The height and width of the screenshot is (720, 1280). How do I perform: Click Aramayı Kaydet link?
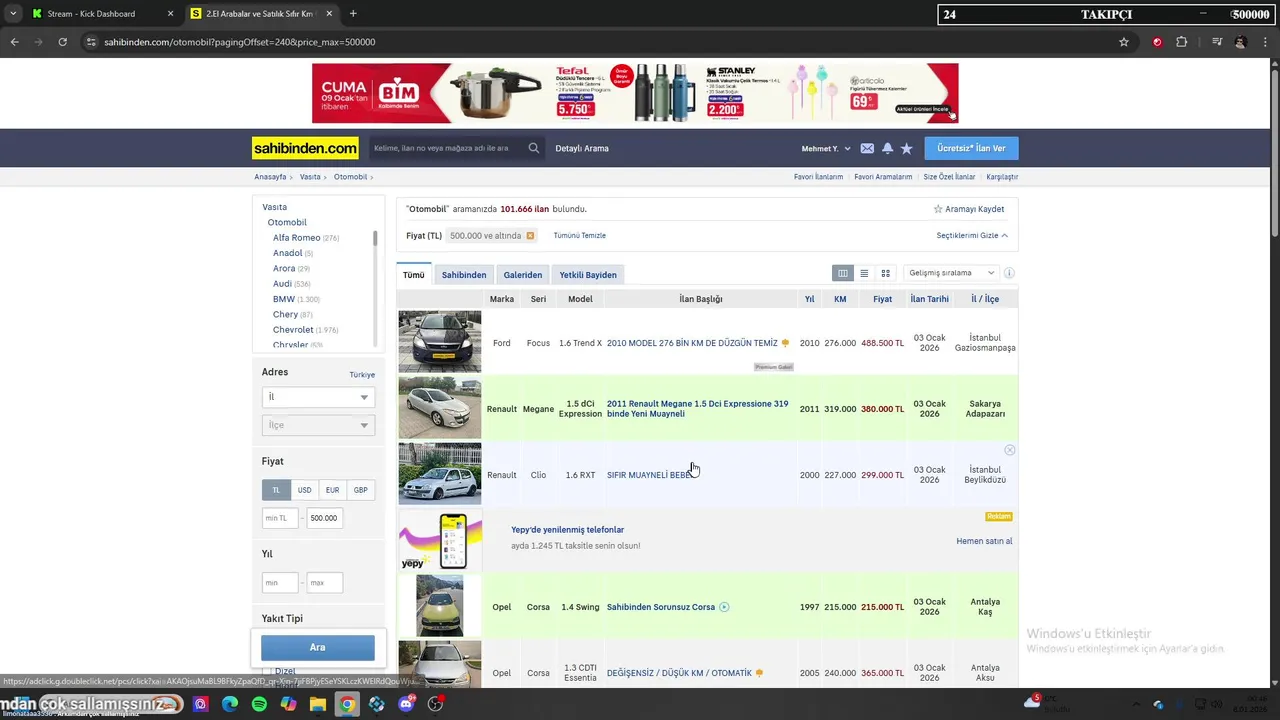(975, 209)
